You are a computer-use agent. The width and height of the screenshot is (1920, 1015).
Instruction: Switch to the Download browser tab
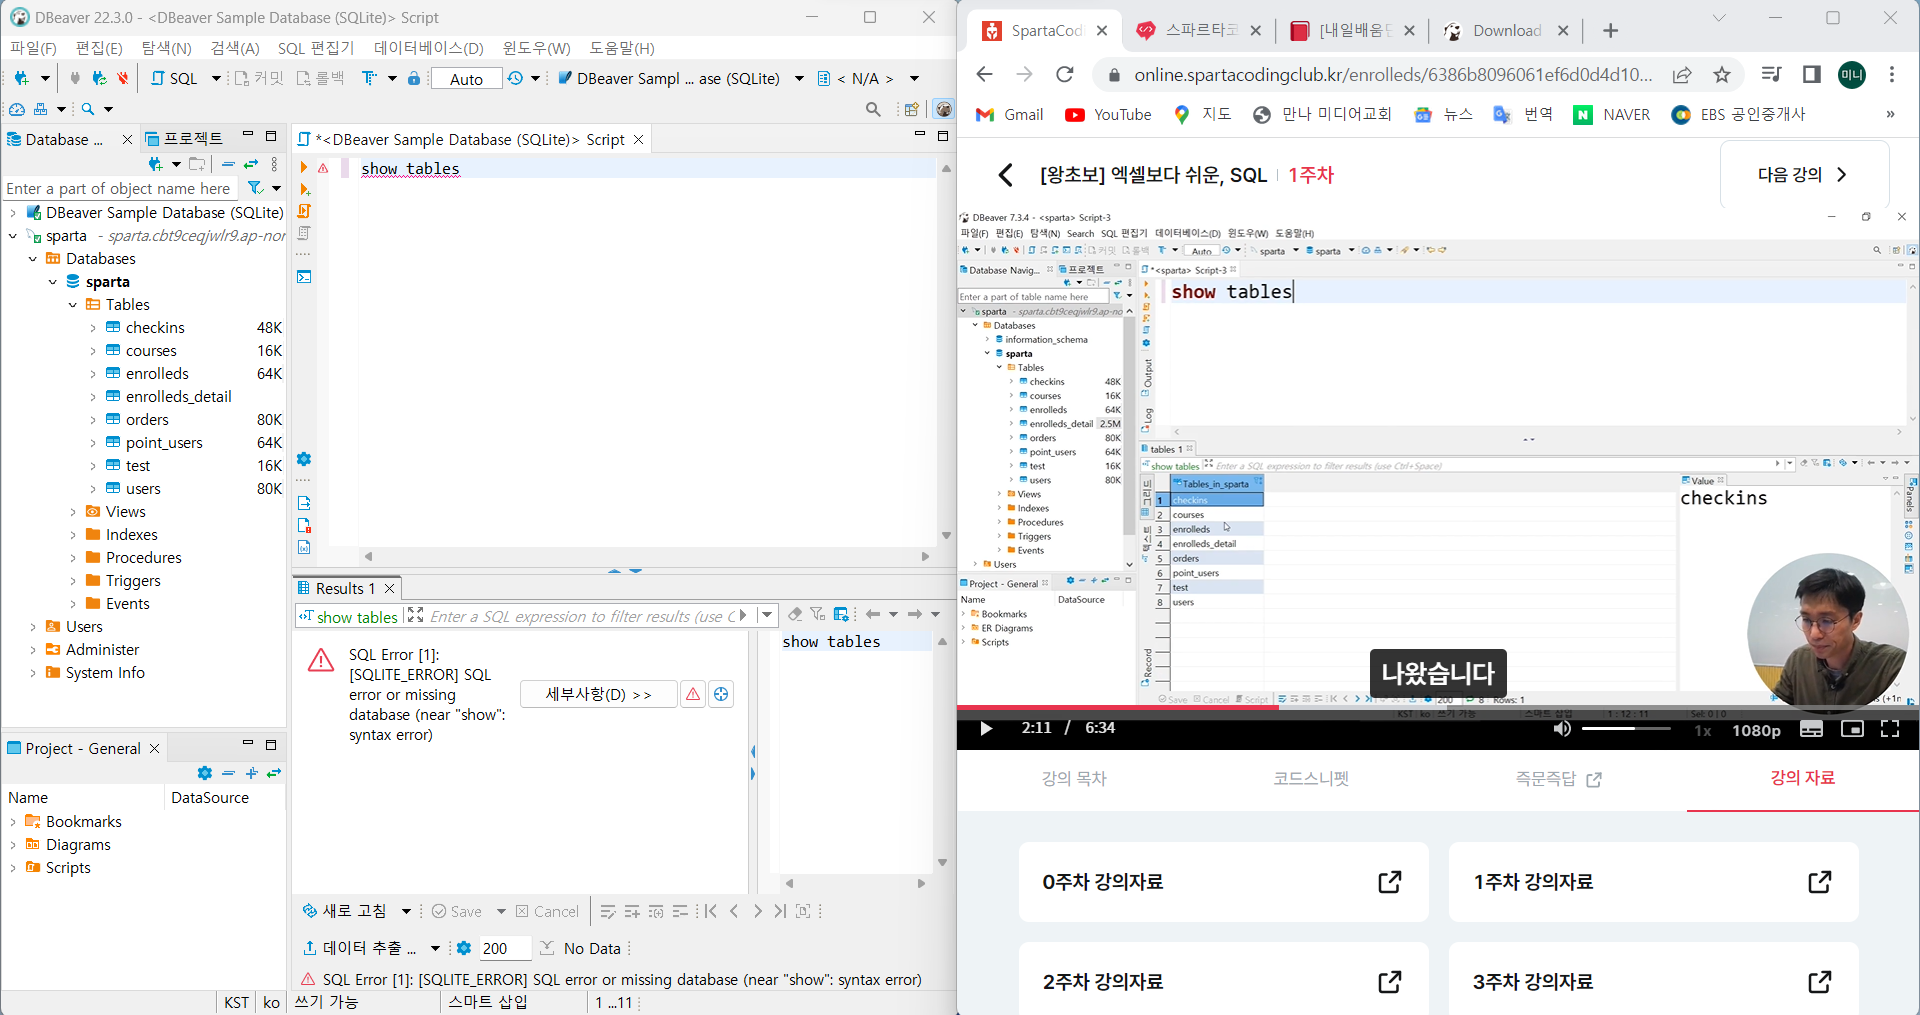1506,31
